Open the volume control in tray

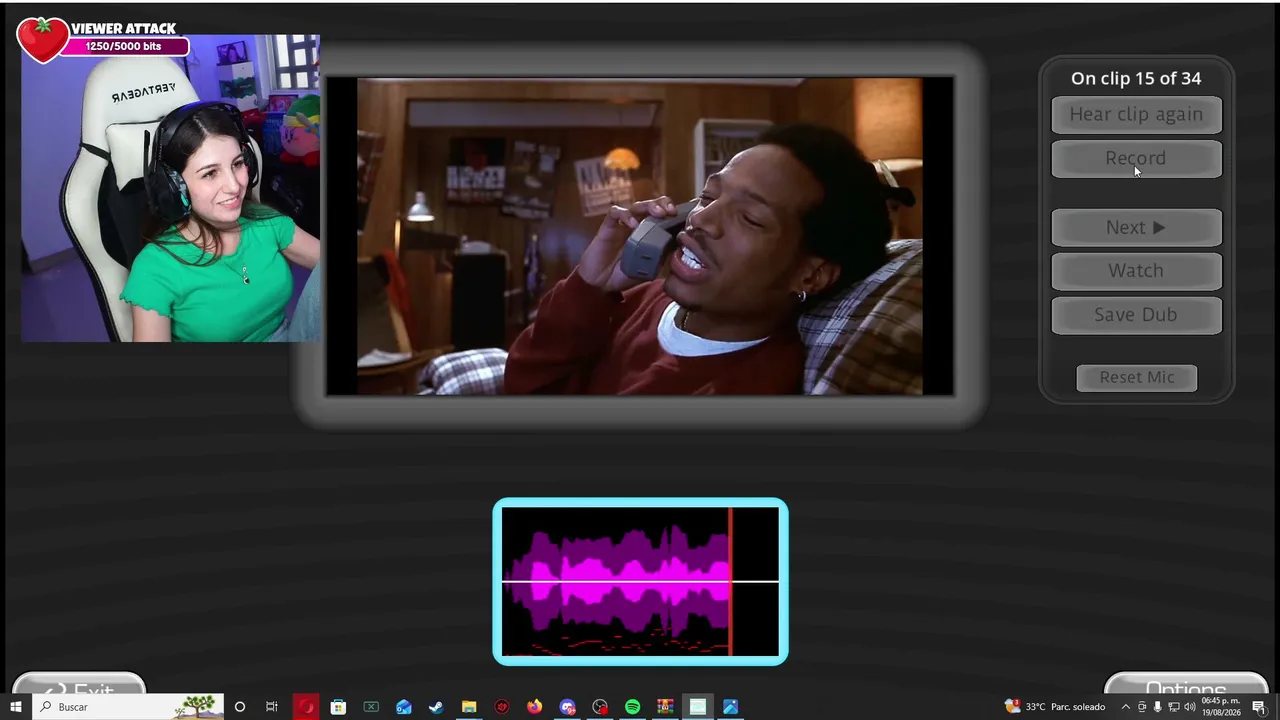coord(1190,707)
